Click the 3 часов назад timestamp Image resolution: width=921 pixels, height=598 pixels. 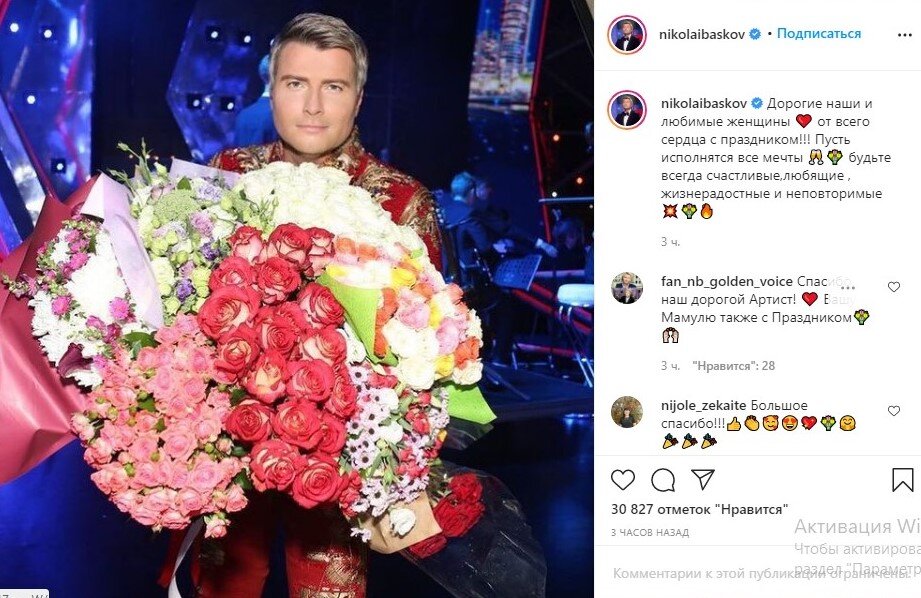[x=650, y=532]
